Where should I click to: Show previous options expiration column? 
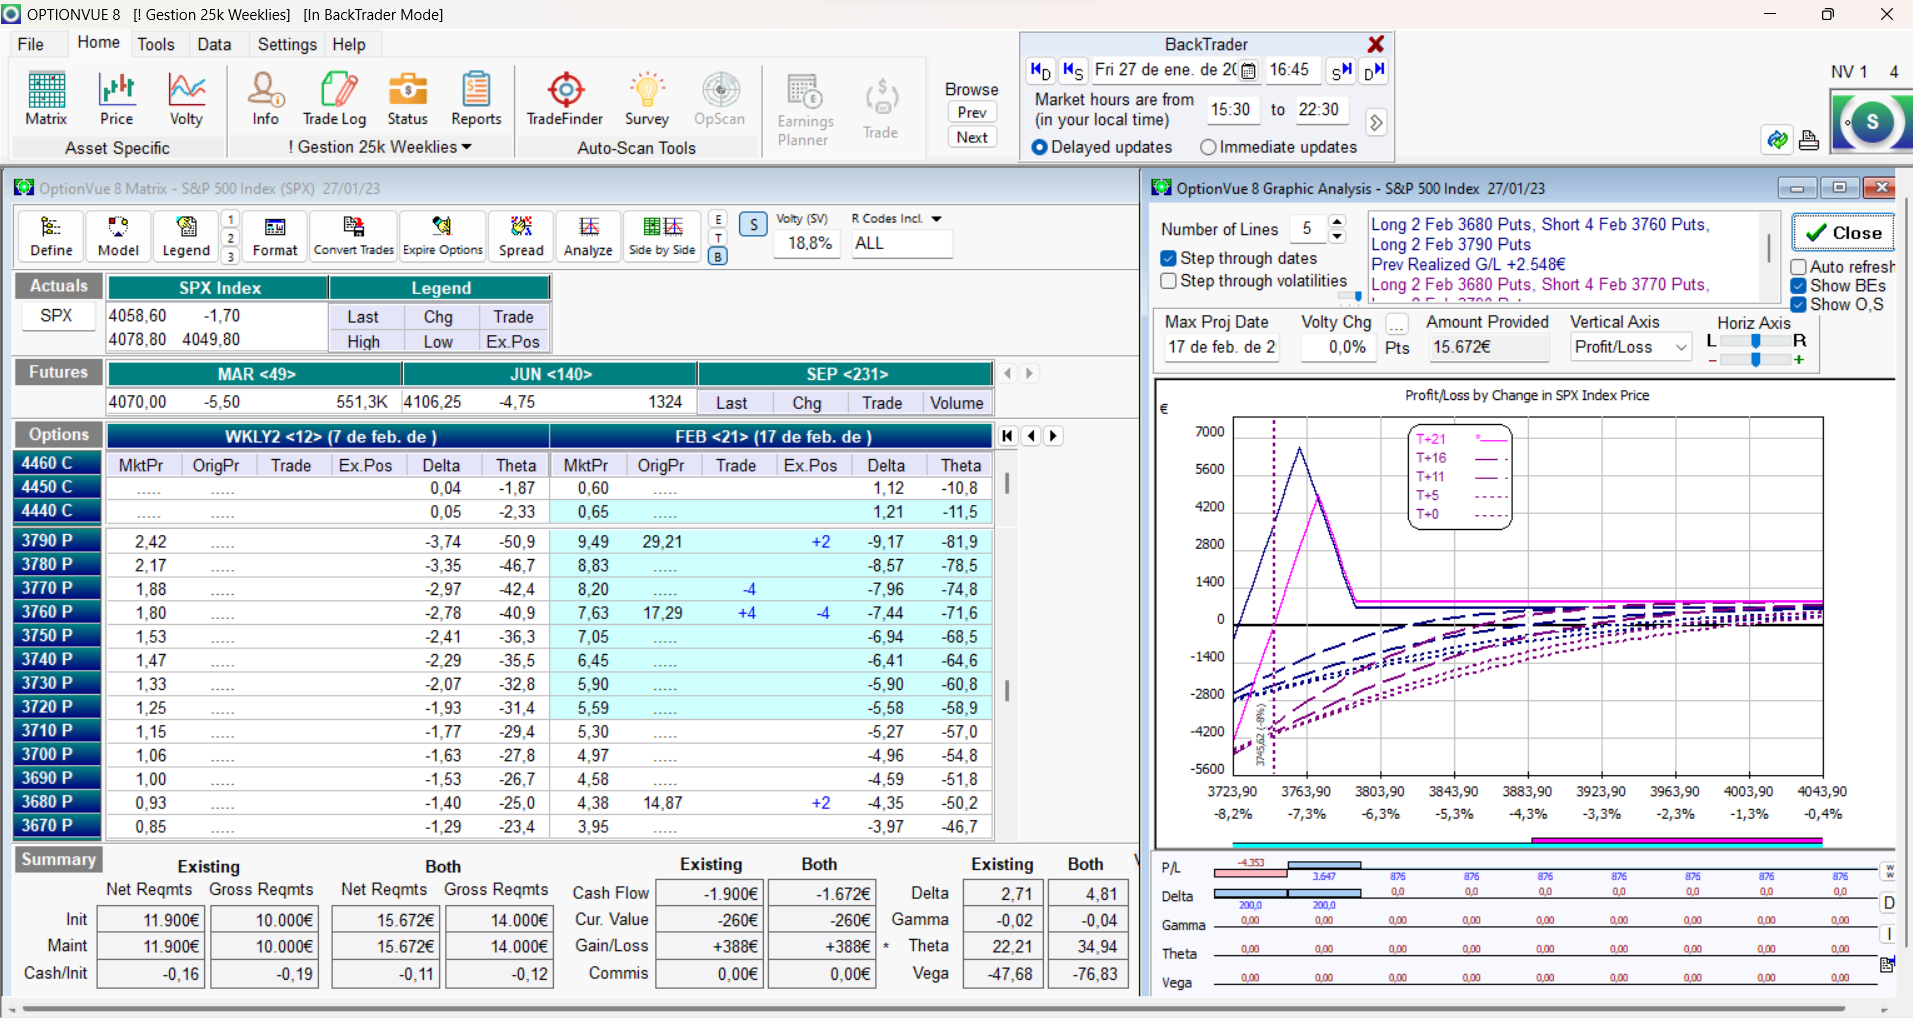point(1031,436)
